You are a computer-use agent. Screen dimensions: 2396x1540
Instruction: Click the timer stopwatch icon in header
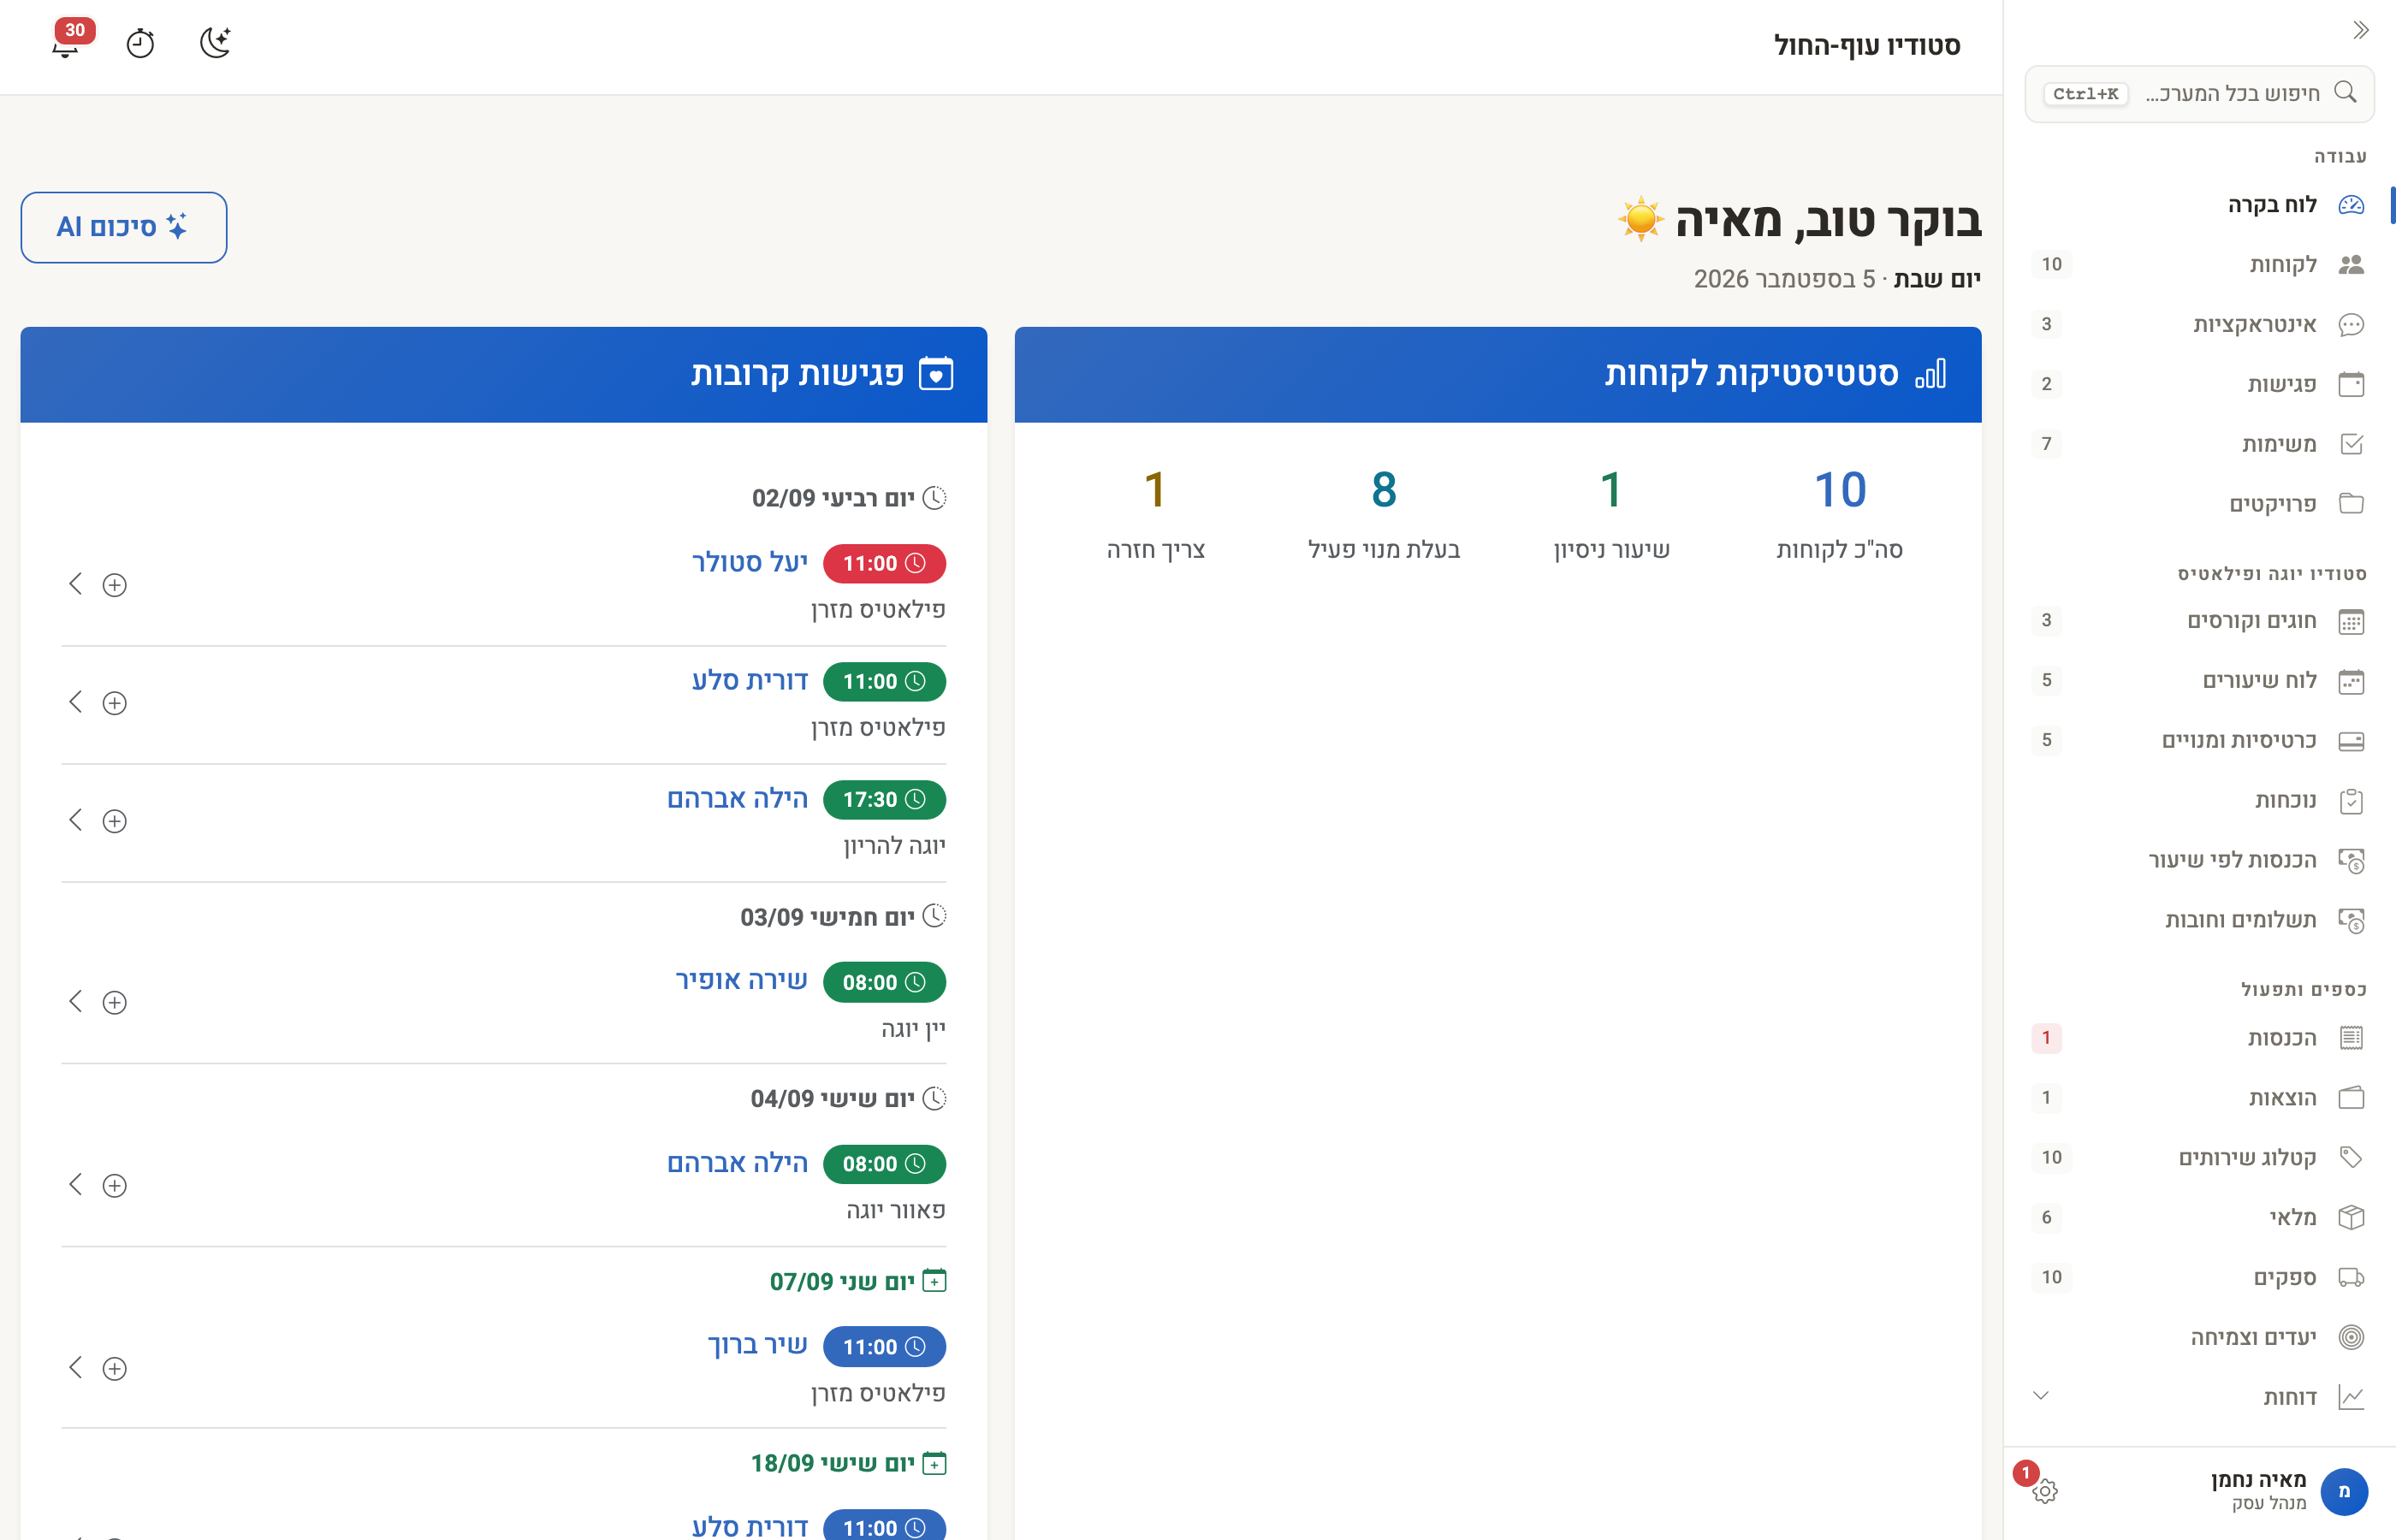pyautogui.click(x=140, y=43)
